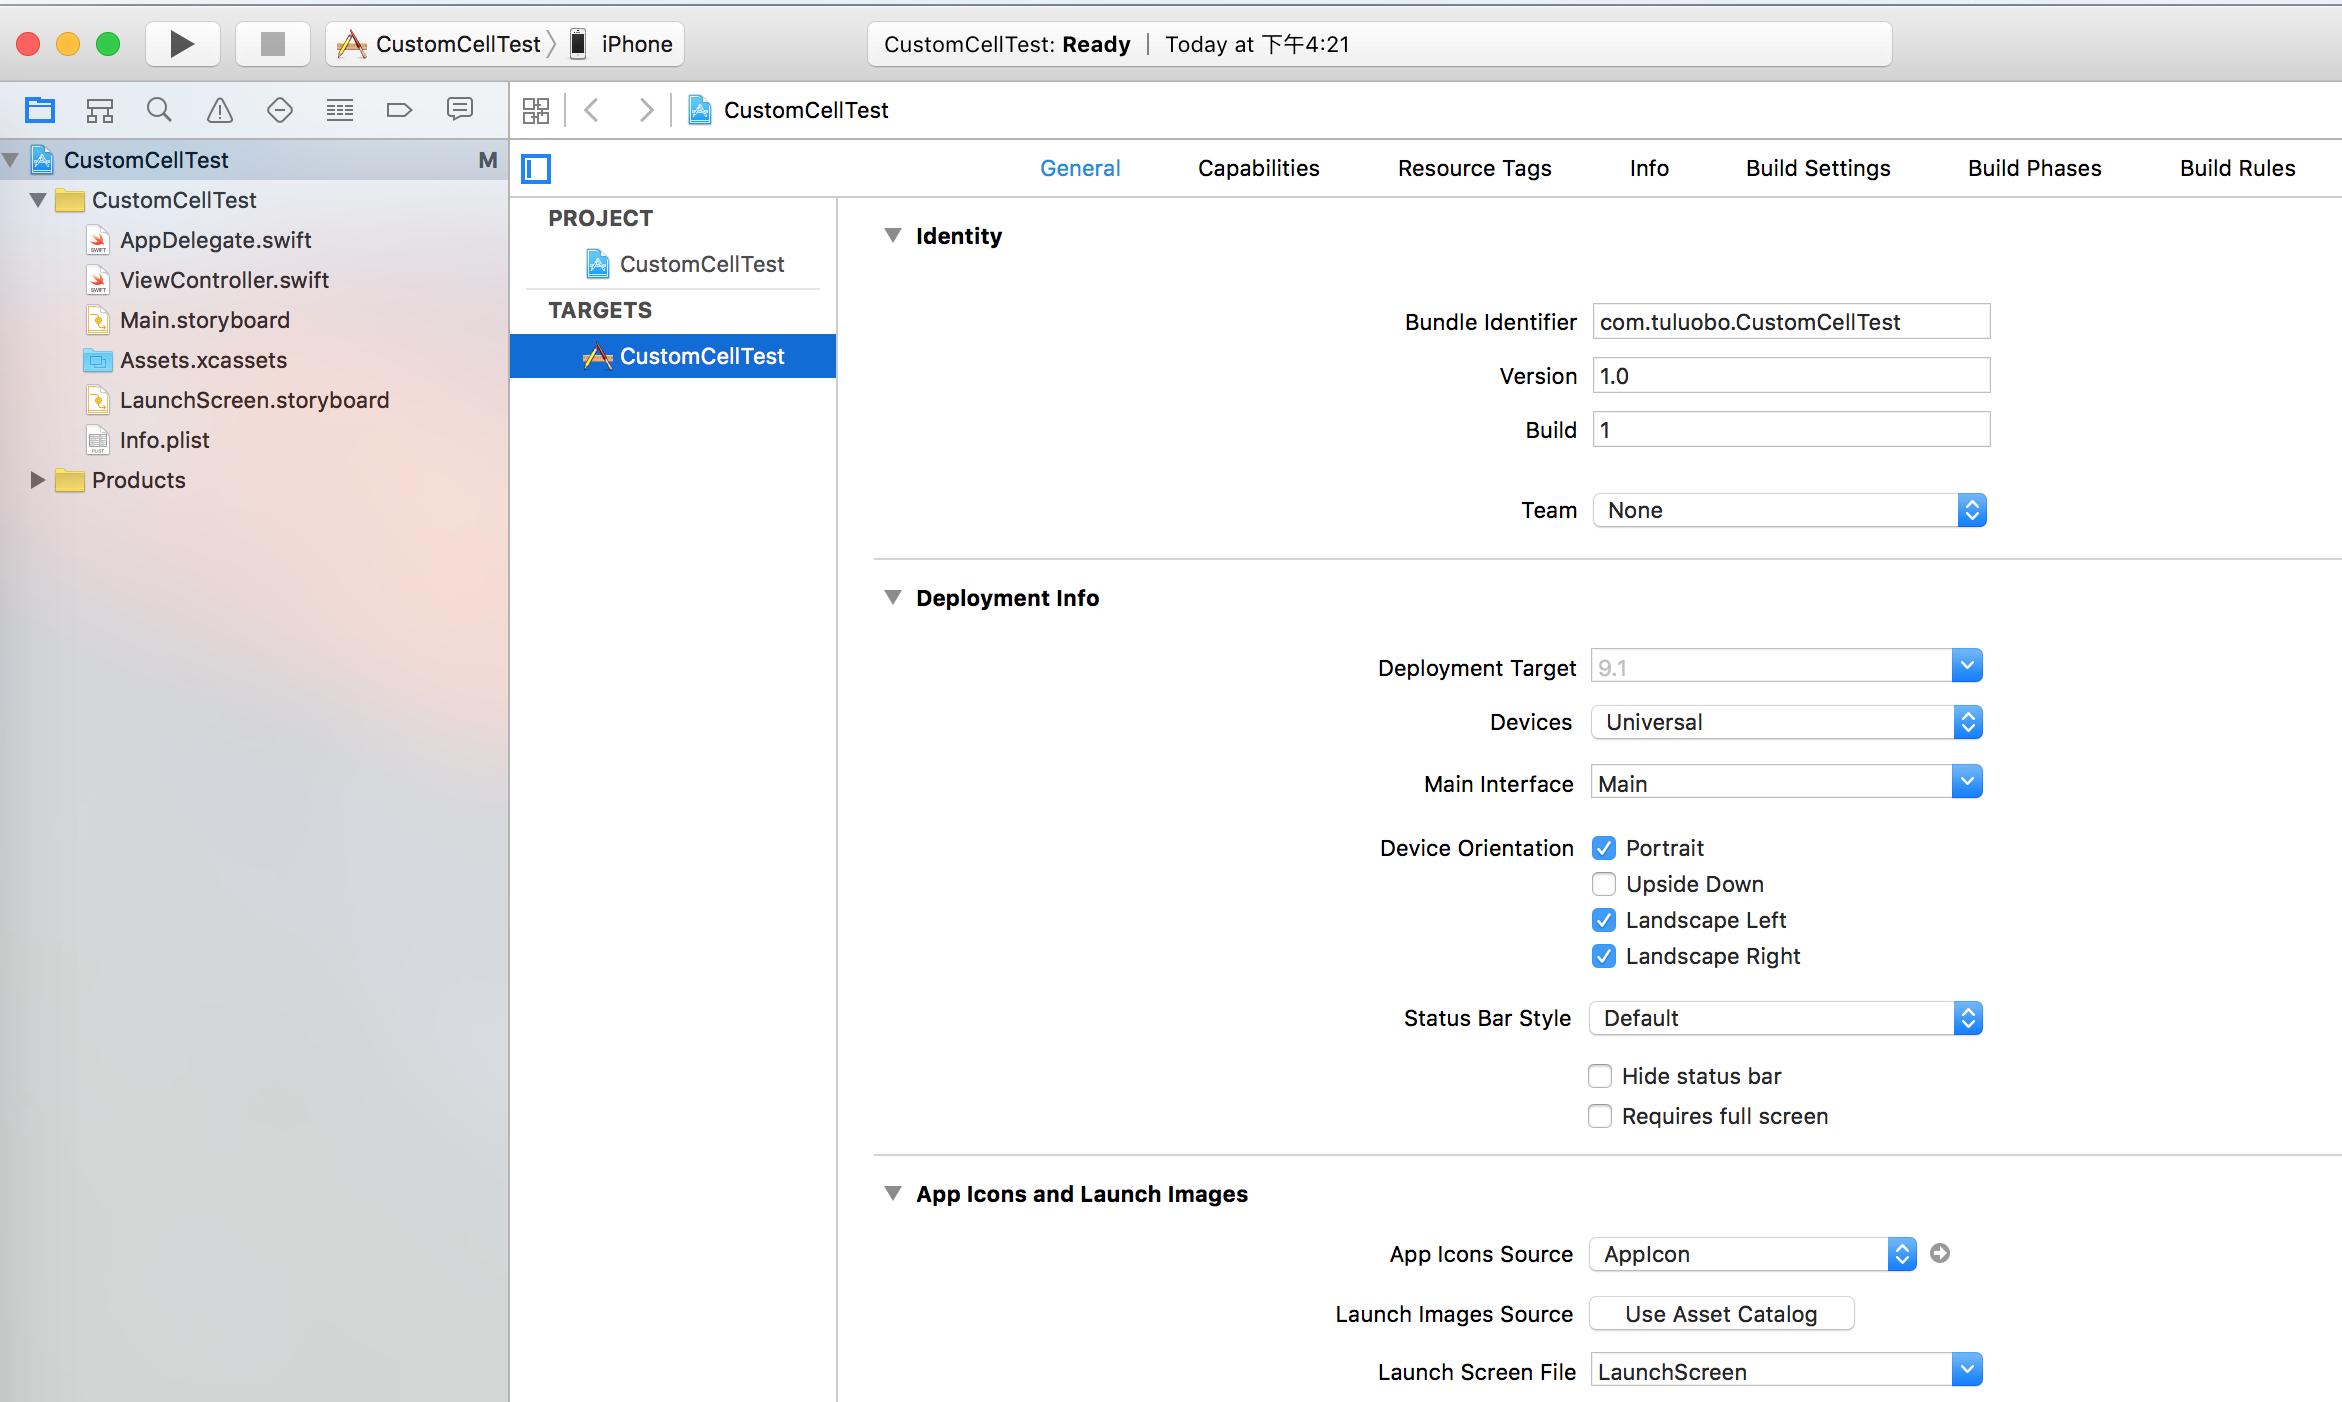Toggle Portrait orientation checkbox

coord(1604,848)
